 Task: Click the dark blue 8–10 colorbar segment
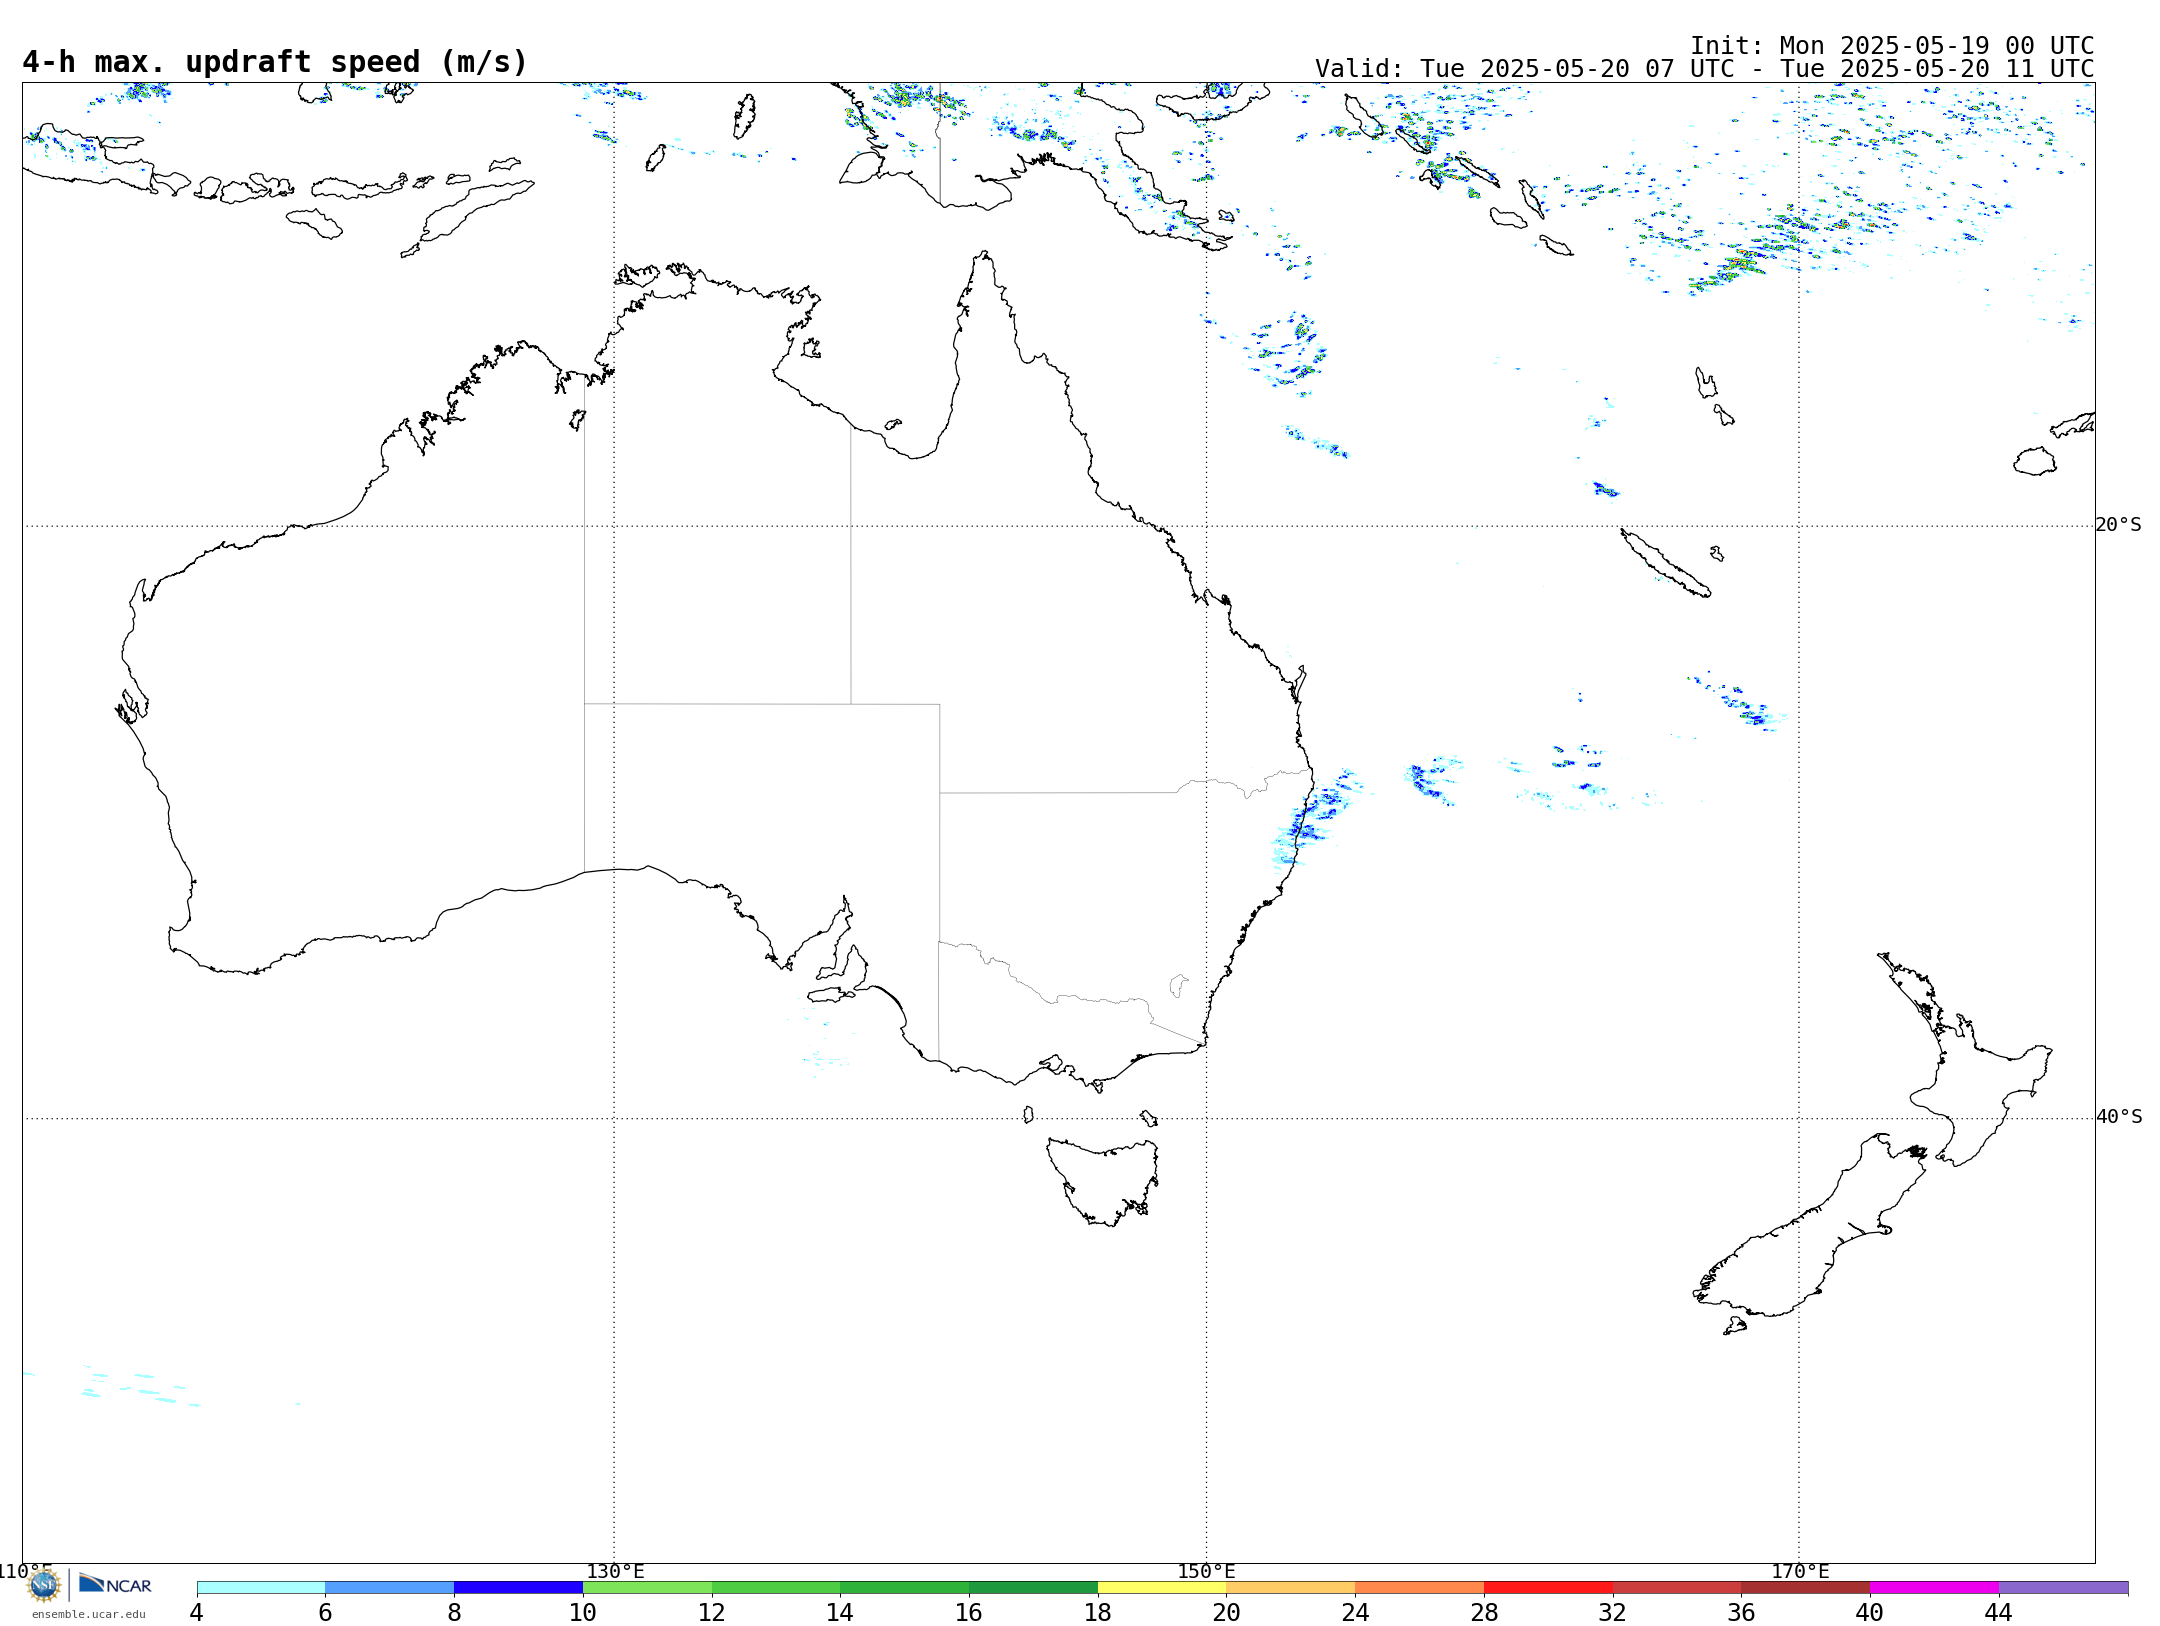coord(518,1587)
